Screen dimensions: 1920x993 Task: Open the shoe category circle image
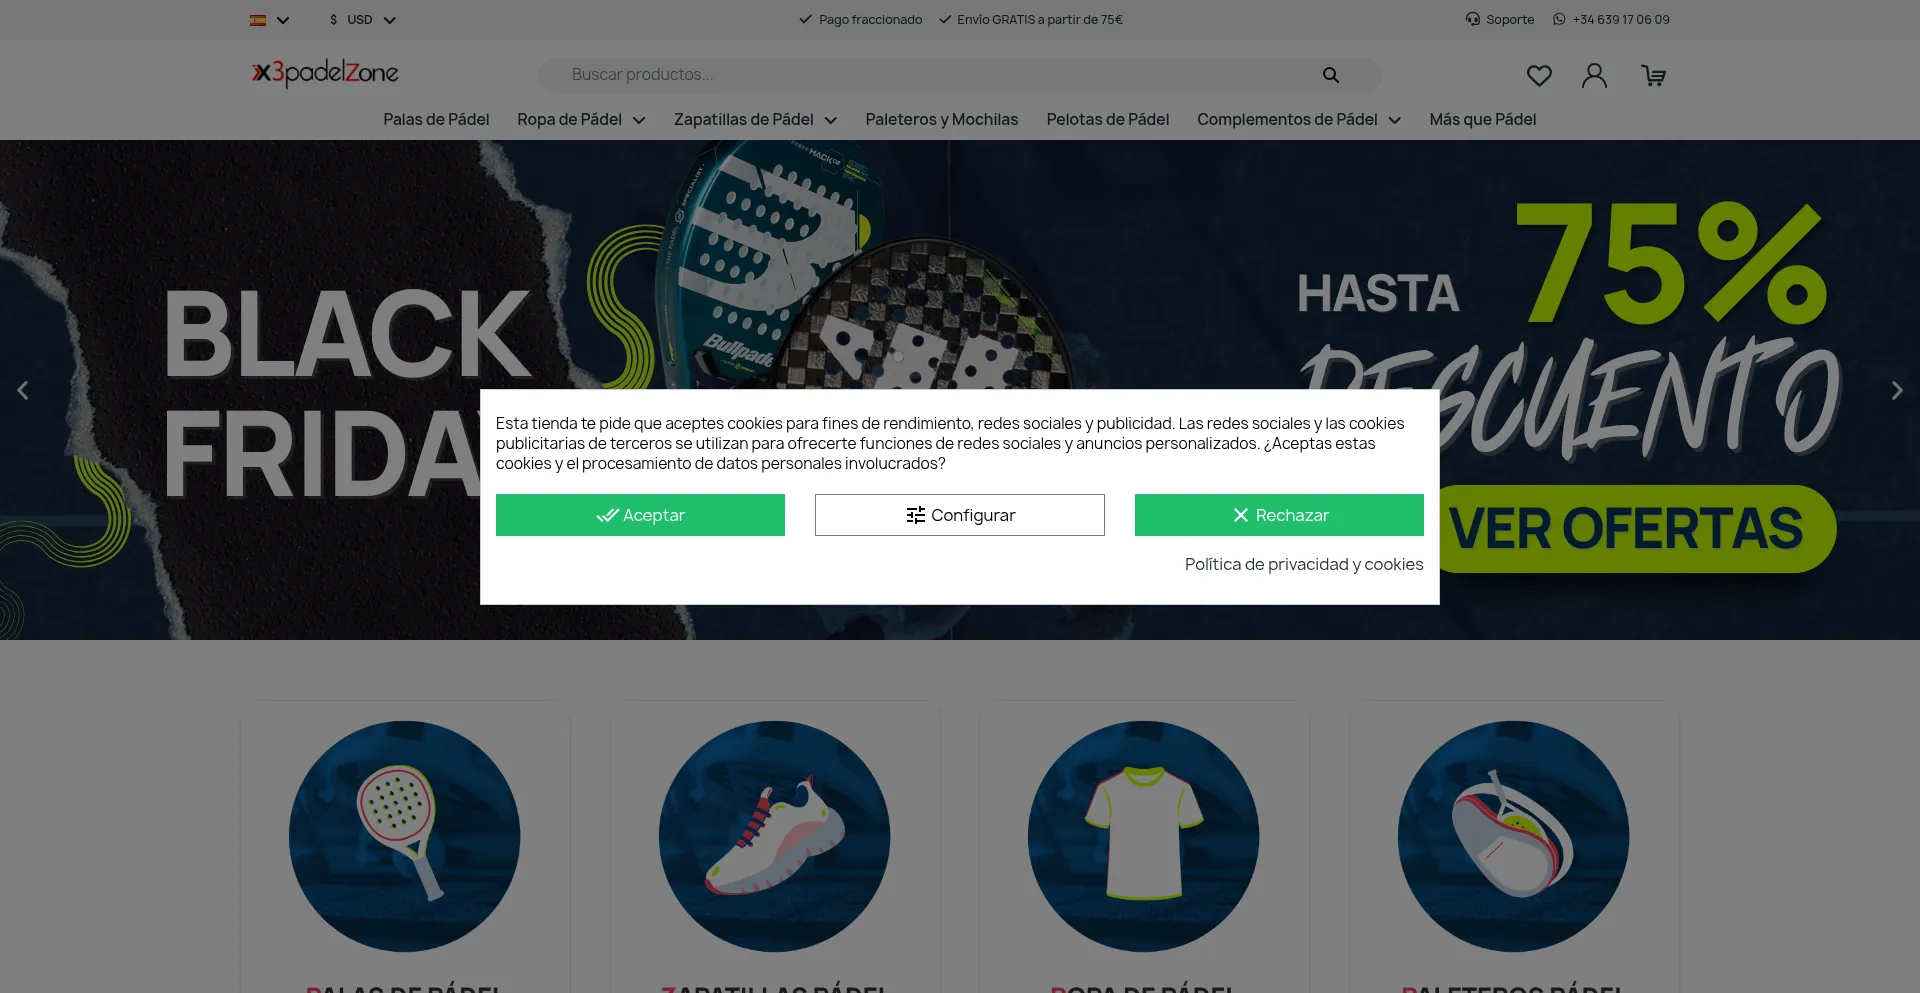[x=774, y=836]
